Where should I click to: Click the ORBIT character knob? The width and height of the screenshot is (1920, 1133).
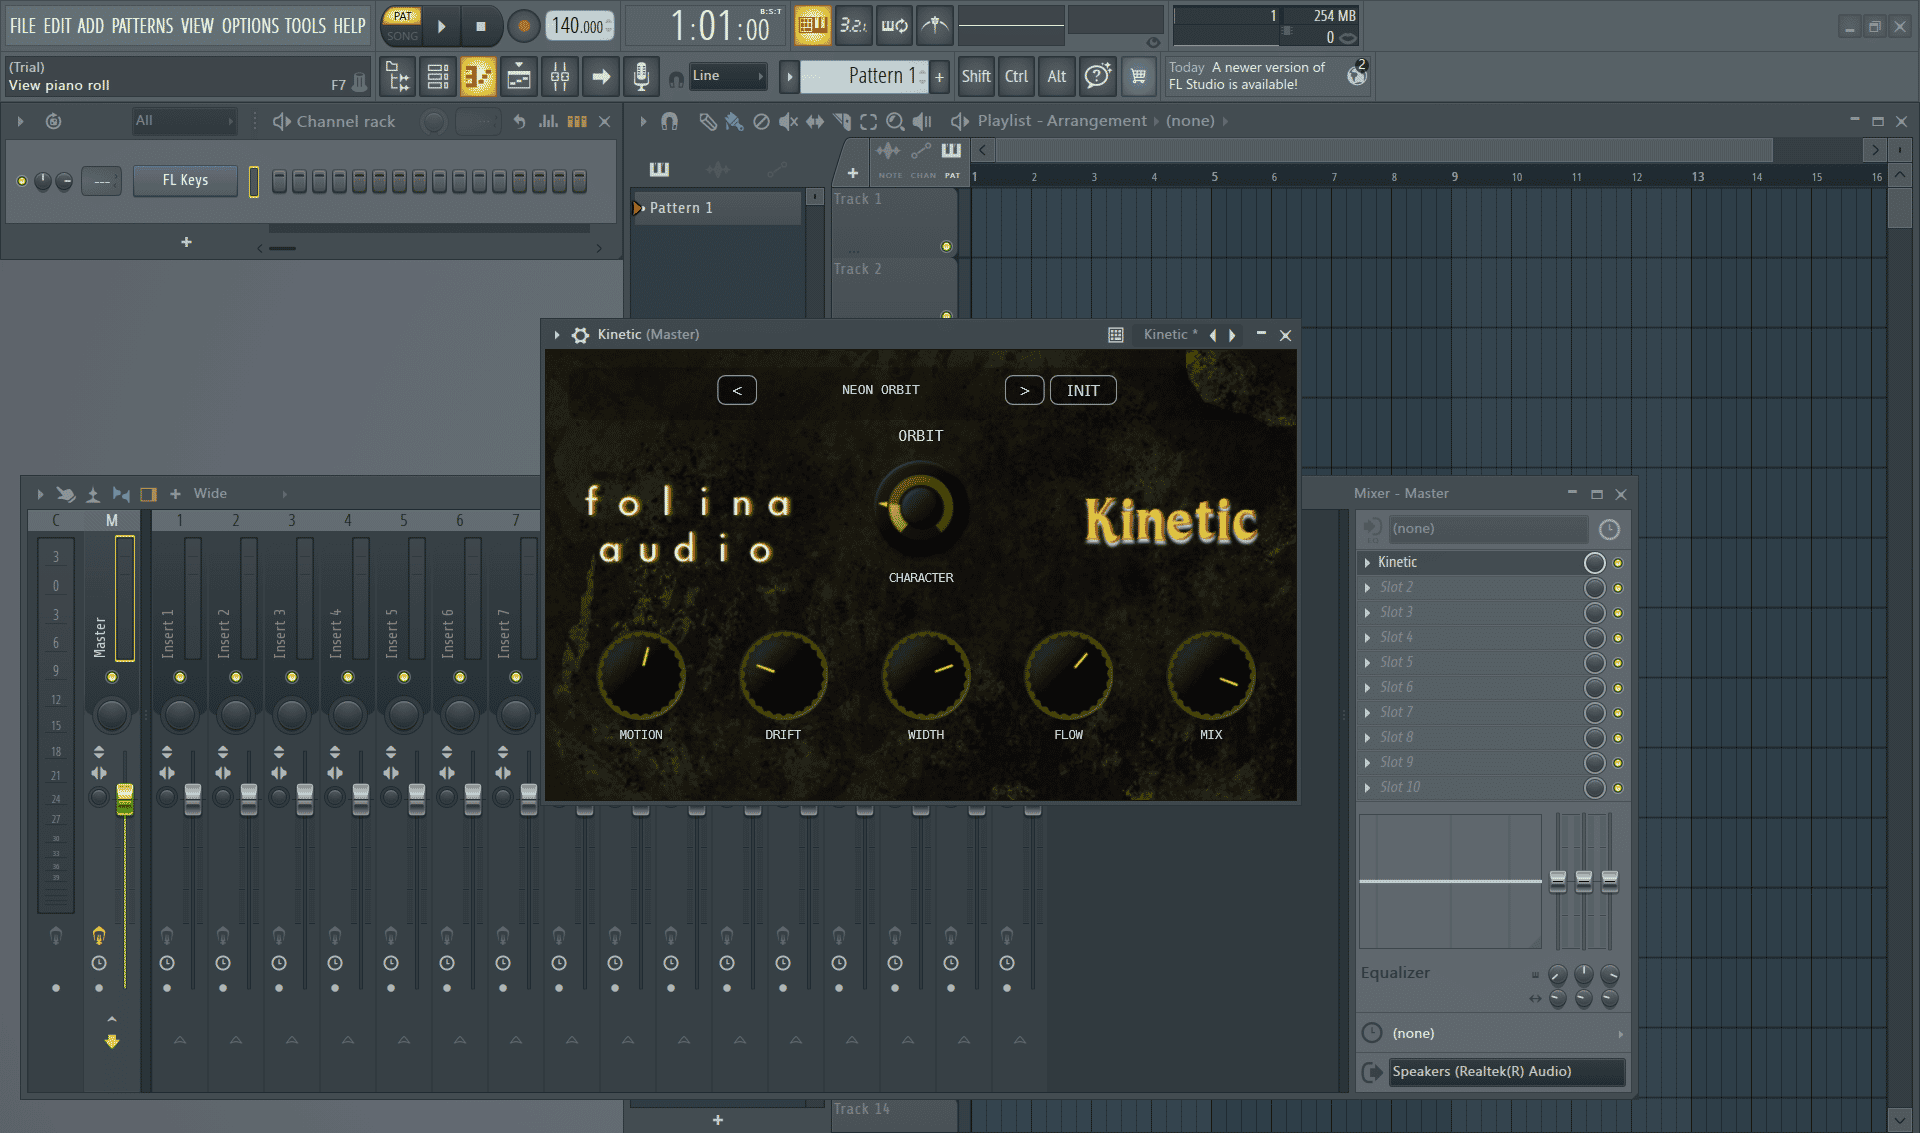920,508
